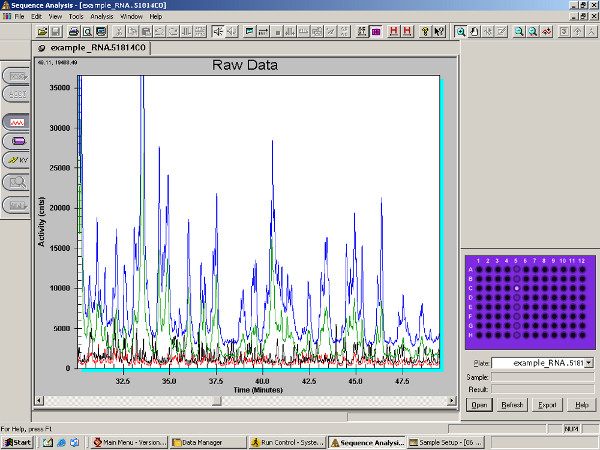This screenshot has width=600, height=450.
Task: Select highlighted well C5 in plate grid
Action: (516, 288)
